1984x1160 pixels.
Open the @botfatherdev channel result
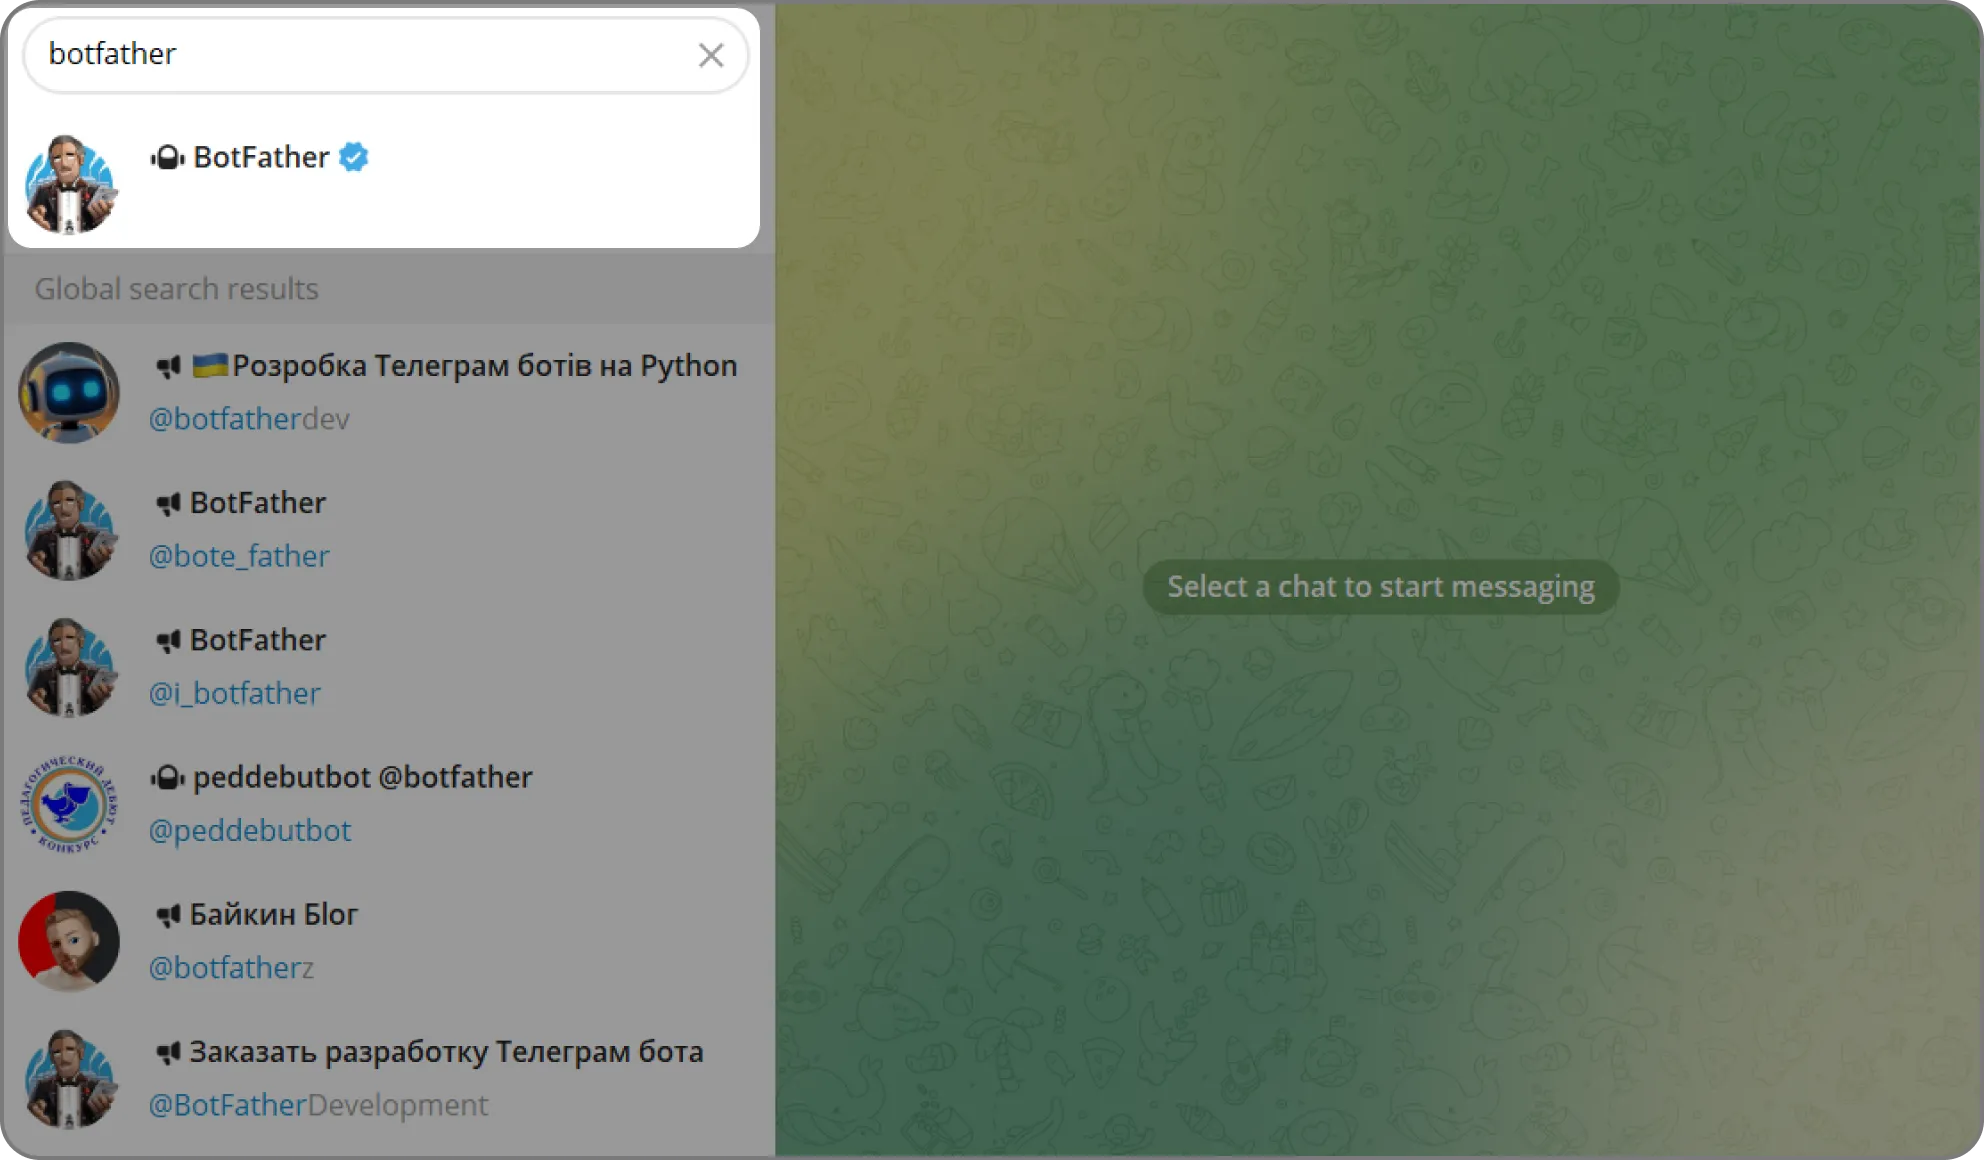click(442, 392)
